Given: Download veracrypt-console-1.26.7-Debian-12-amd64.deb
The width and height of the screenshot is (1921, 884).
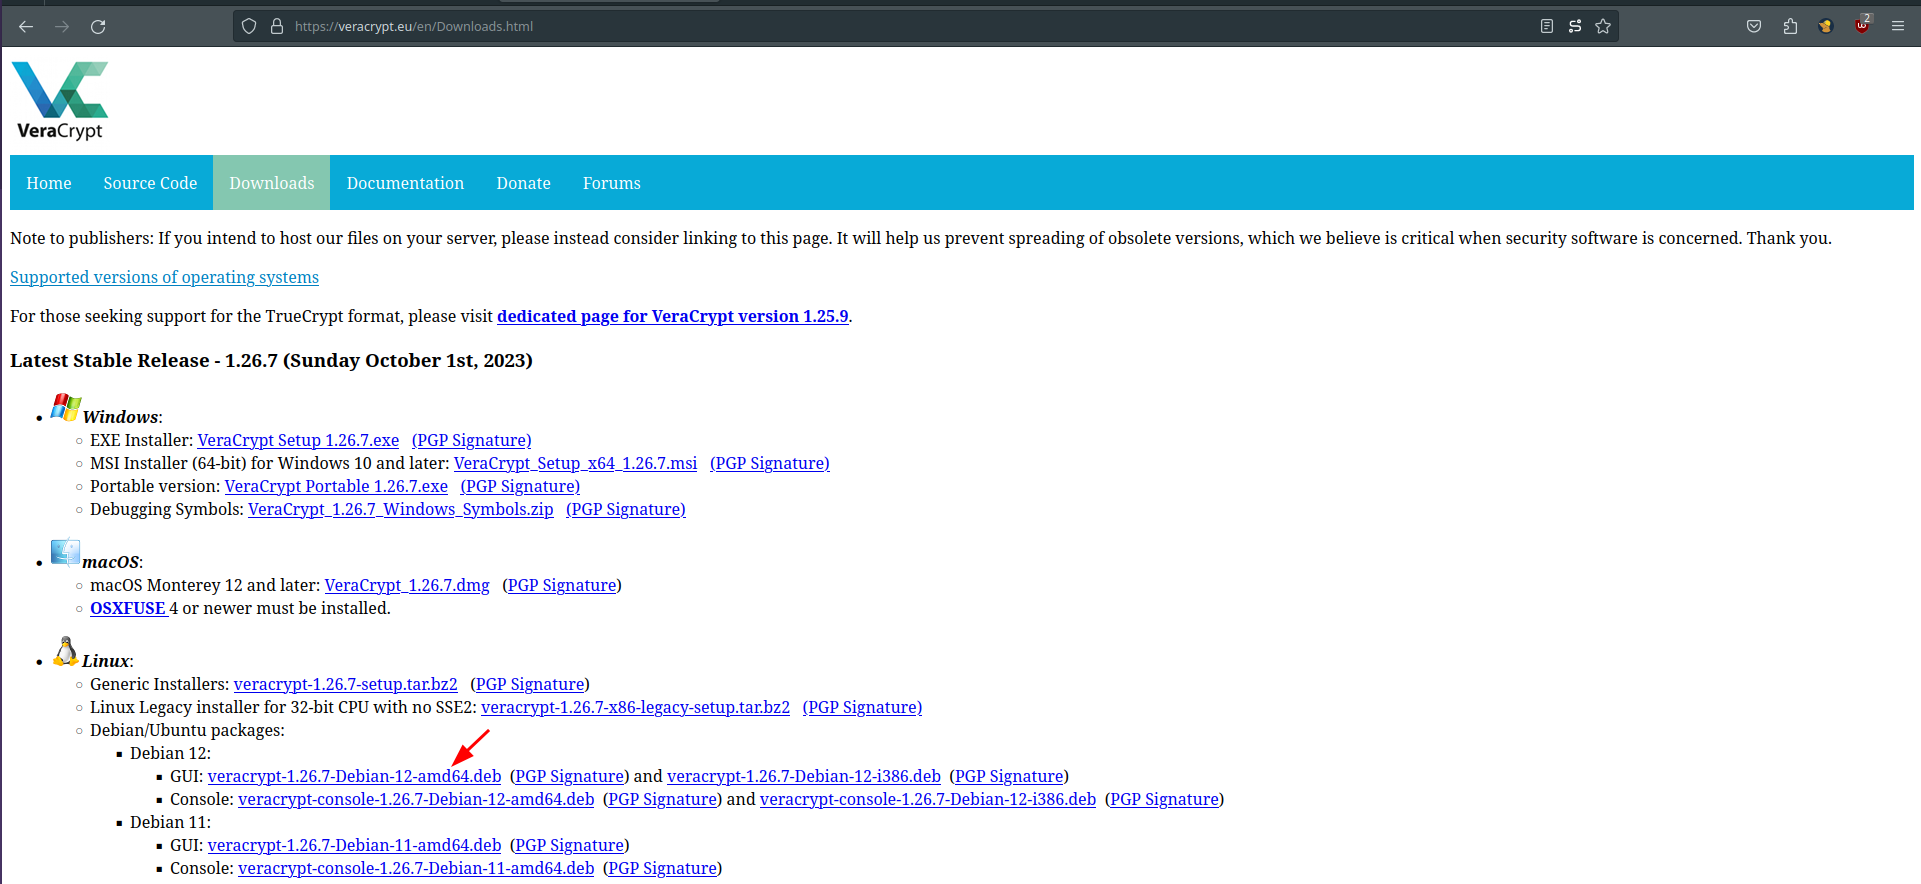Looking at the screenshot, I should tap(416, 799).
